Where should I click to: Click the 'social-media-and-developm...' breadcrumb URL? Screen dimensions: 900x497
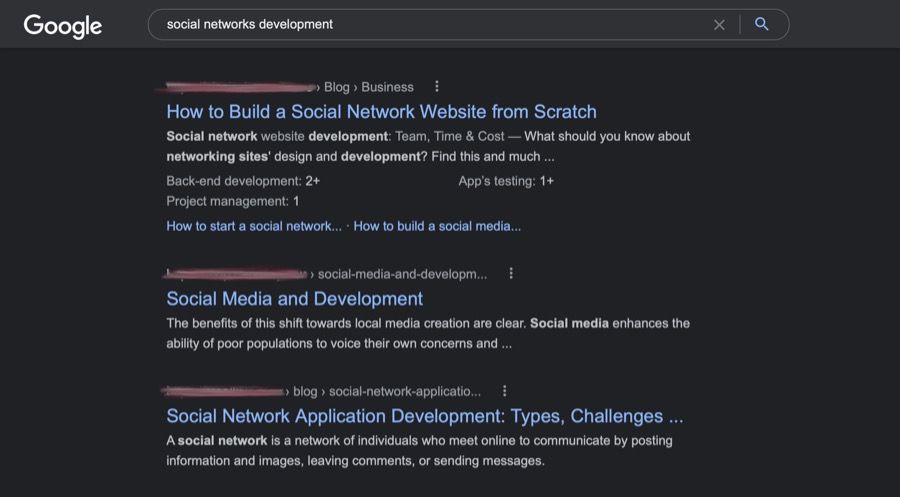(x=402, y=274)
